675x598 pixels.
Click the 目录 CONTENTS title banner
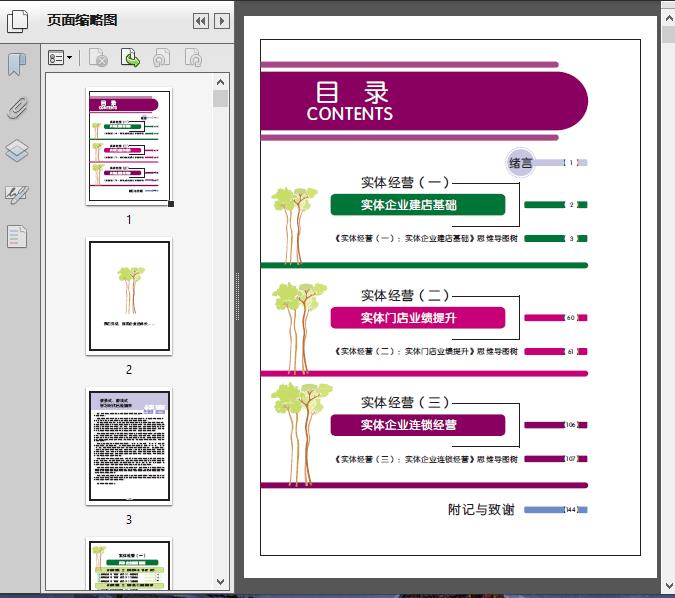tap(424, 101)
